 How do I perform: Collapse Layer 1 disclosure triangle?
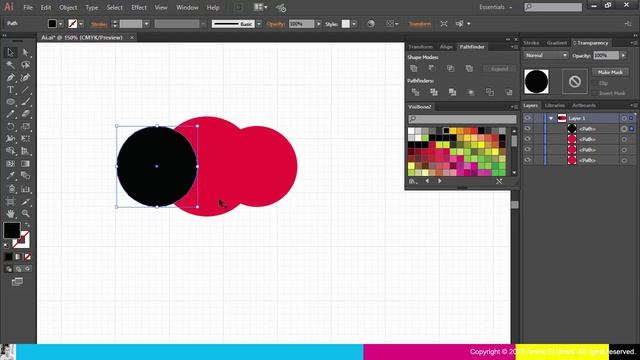coord(551,118)
